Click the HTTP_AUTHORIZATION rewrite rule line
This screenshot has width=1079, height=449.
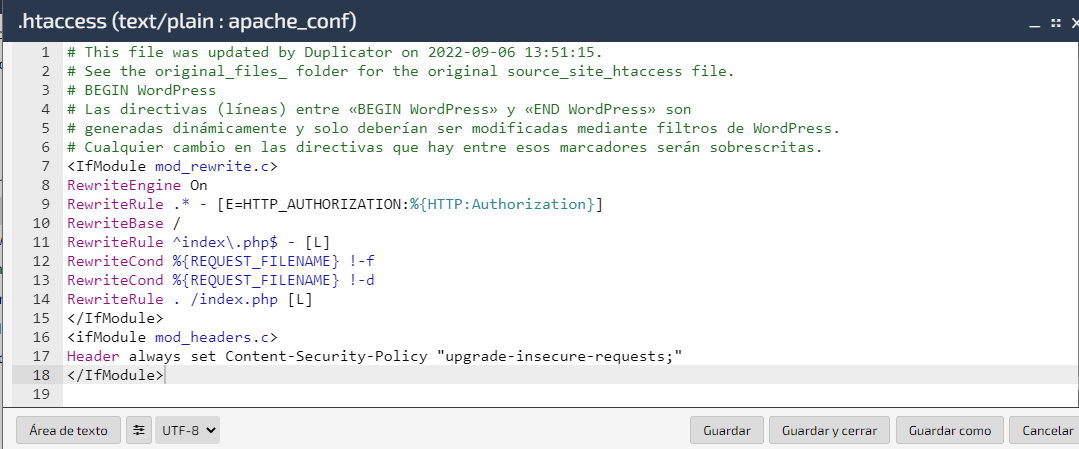(334, 204)
